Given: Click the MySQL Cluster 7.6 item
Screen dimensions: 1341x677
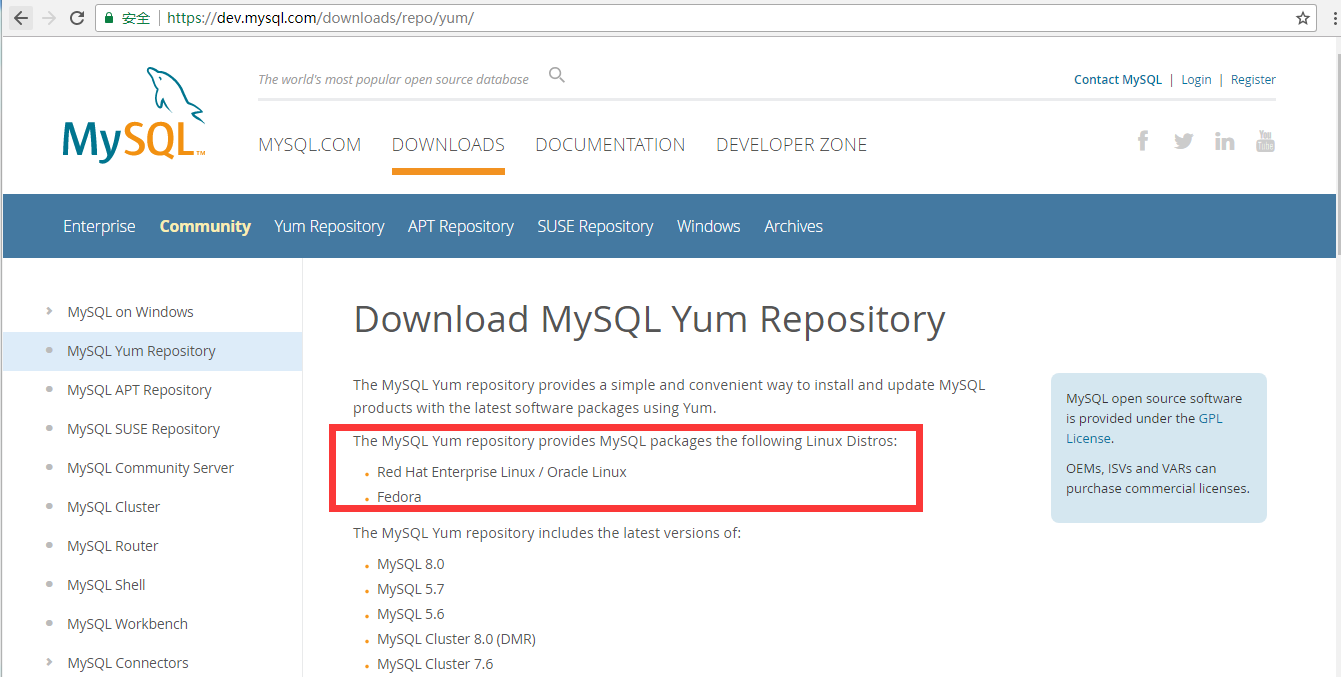Looking at the screenshot, I should (x=435, y=664).
